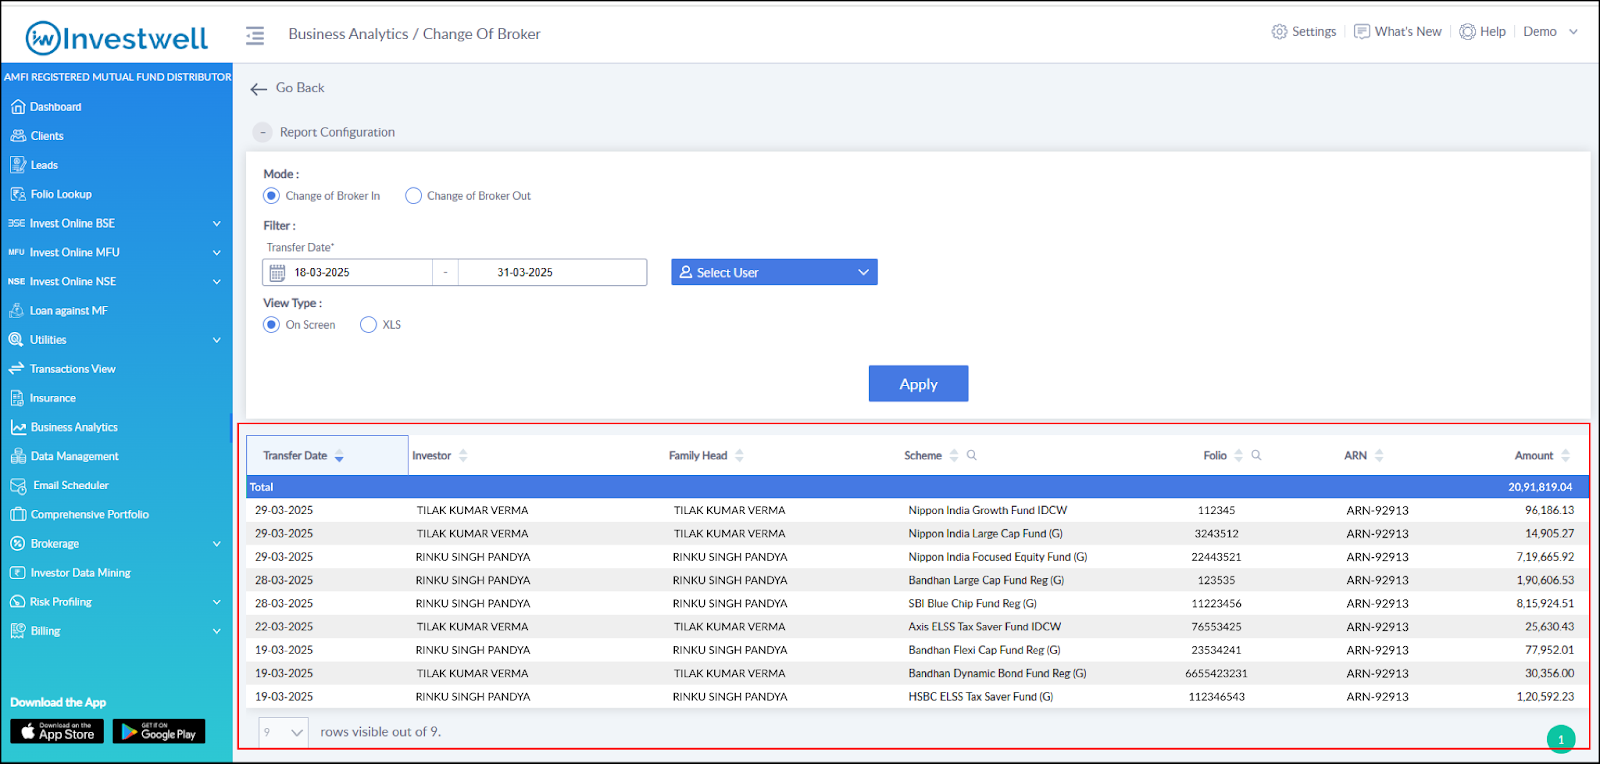
Task: Click the Investwell logo
Action: [117, 37]
